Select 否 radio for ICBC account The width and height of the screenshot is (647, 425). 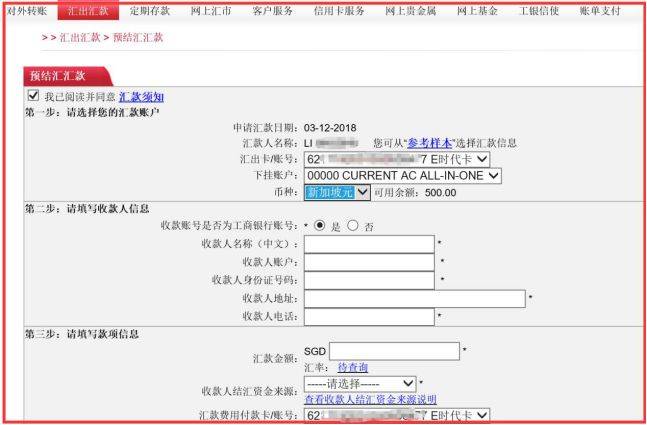[353, 226]
